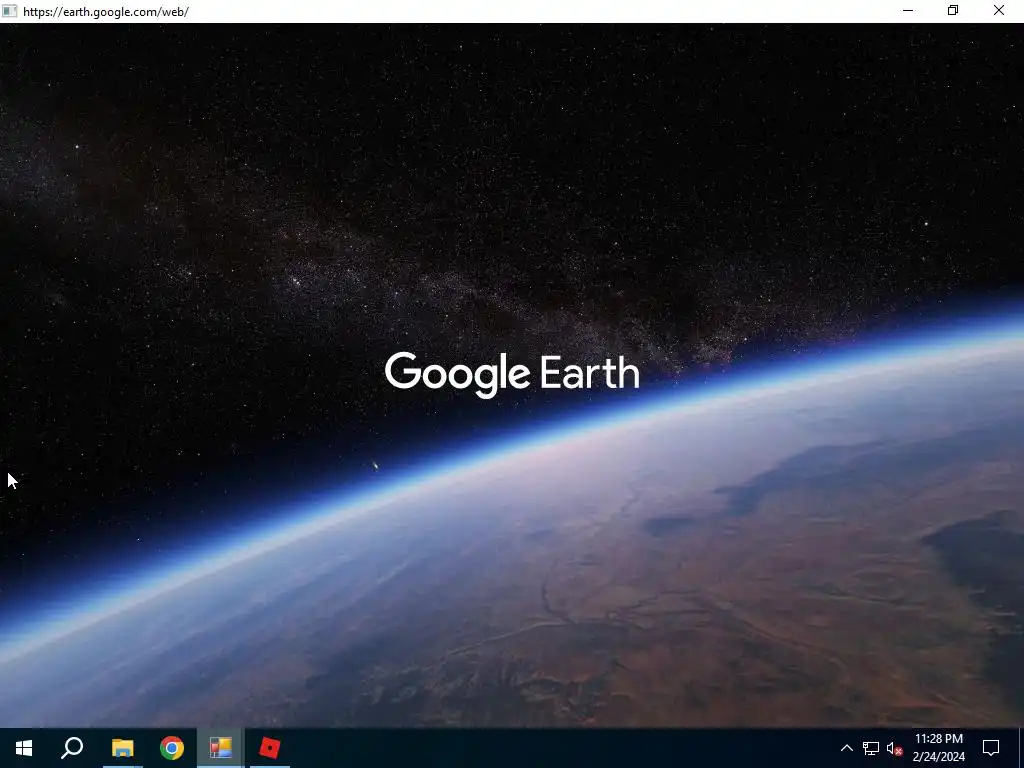Click the muted volume speaker icon
Screen dimensions: 1024x768
coord(895,748)
